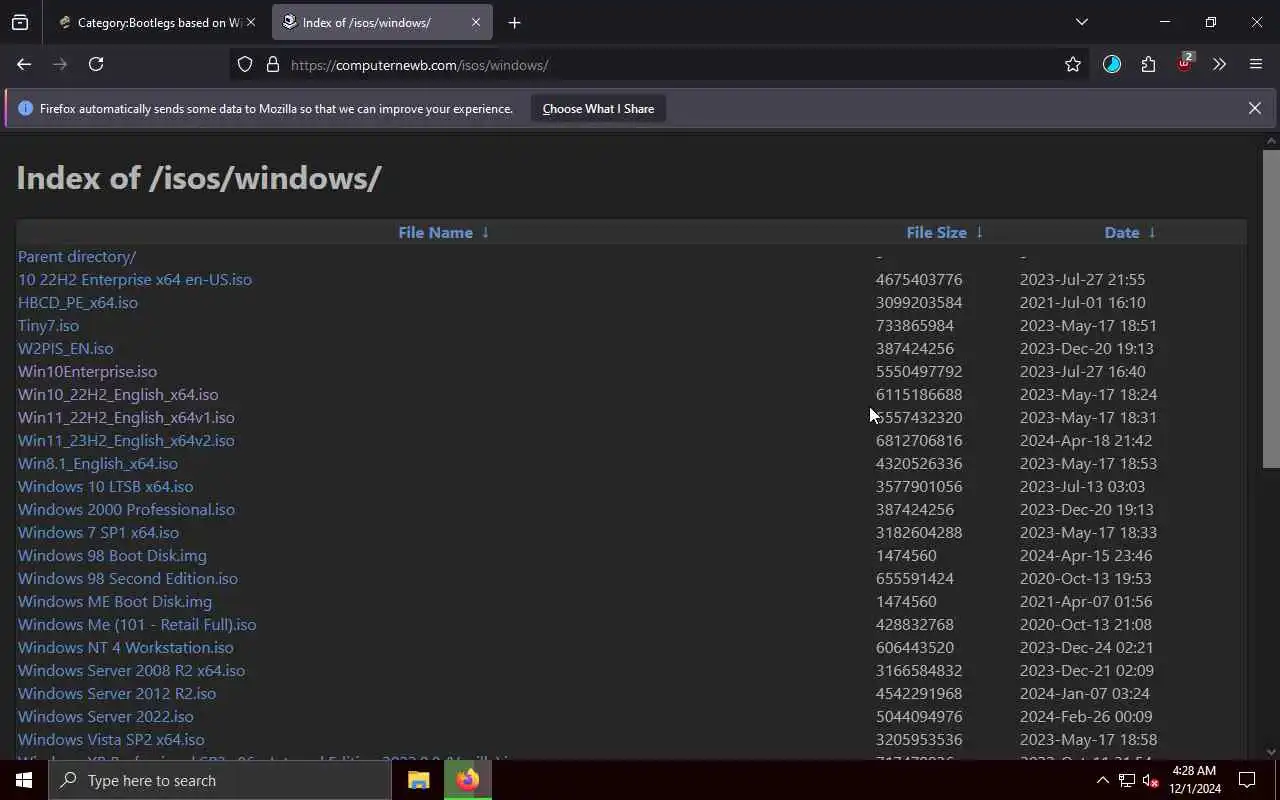Download Windows Server 2008 R2 x64.iso
The image size is (1280, 800).
coord(131,670)
